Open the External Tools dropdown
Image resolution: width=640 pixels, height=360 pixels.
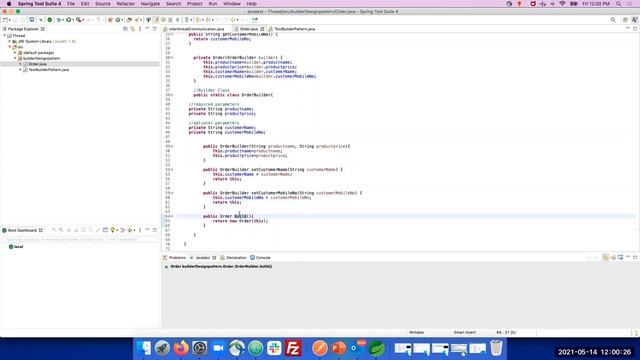click(83, 20)
